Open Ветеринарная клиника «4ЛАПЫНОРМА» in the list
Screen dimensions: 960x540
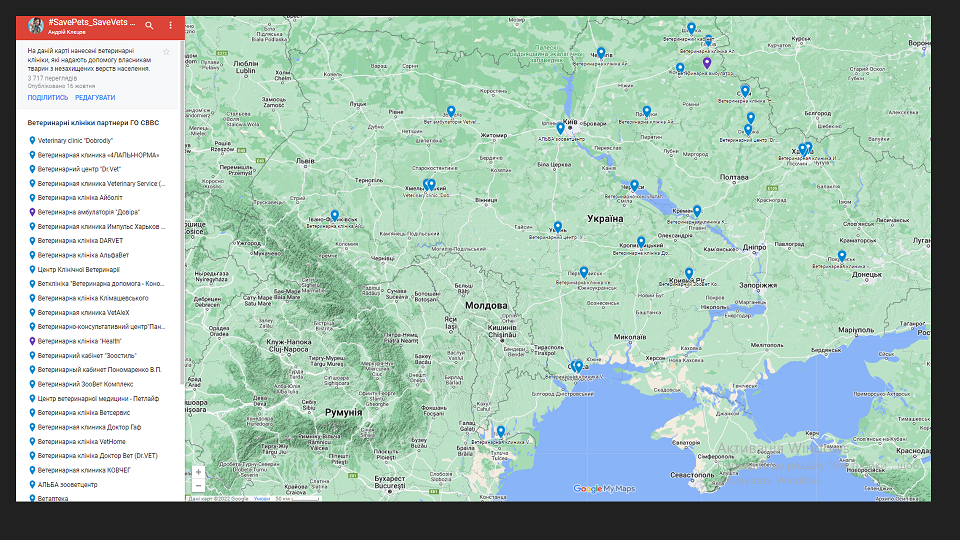[x=101, y=155]
